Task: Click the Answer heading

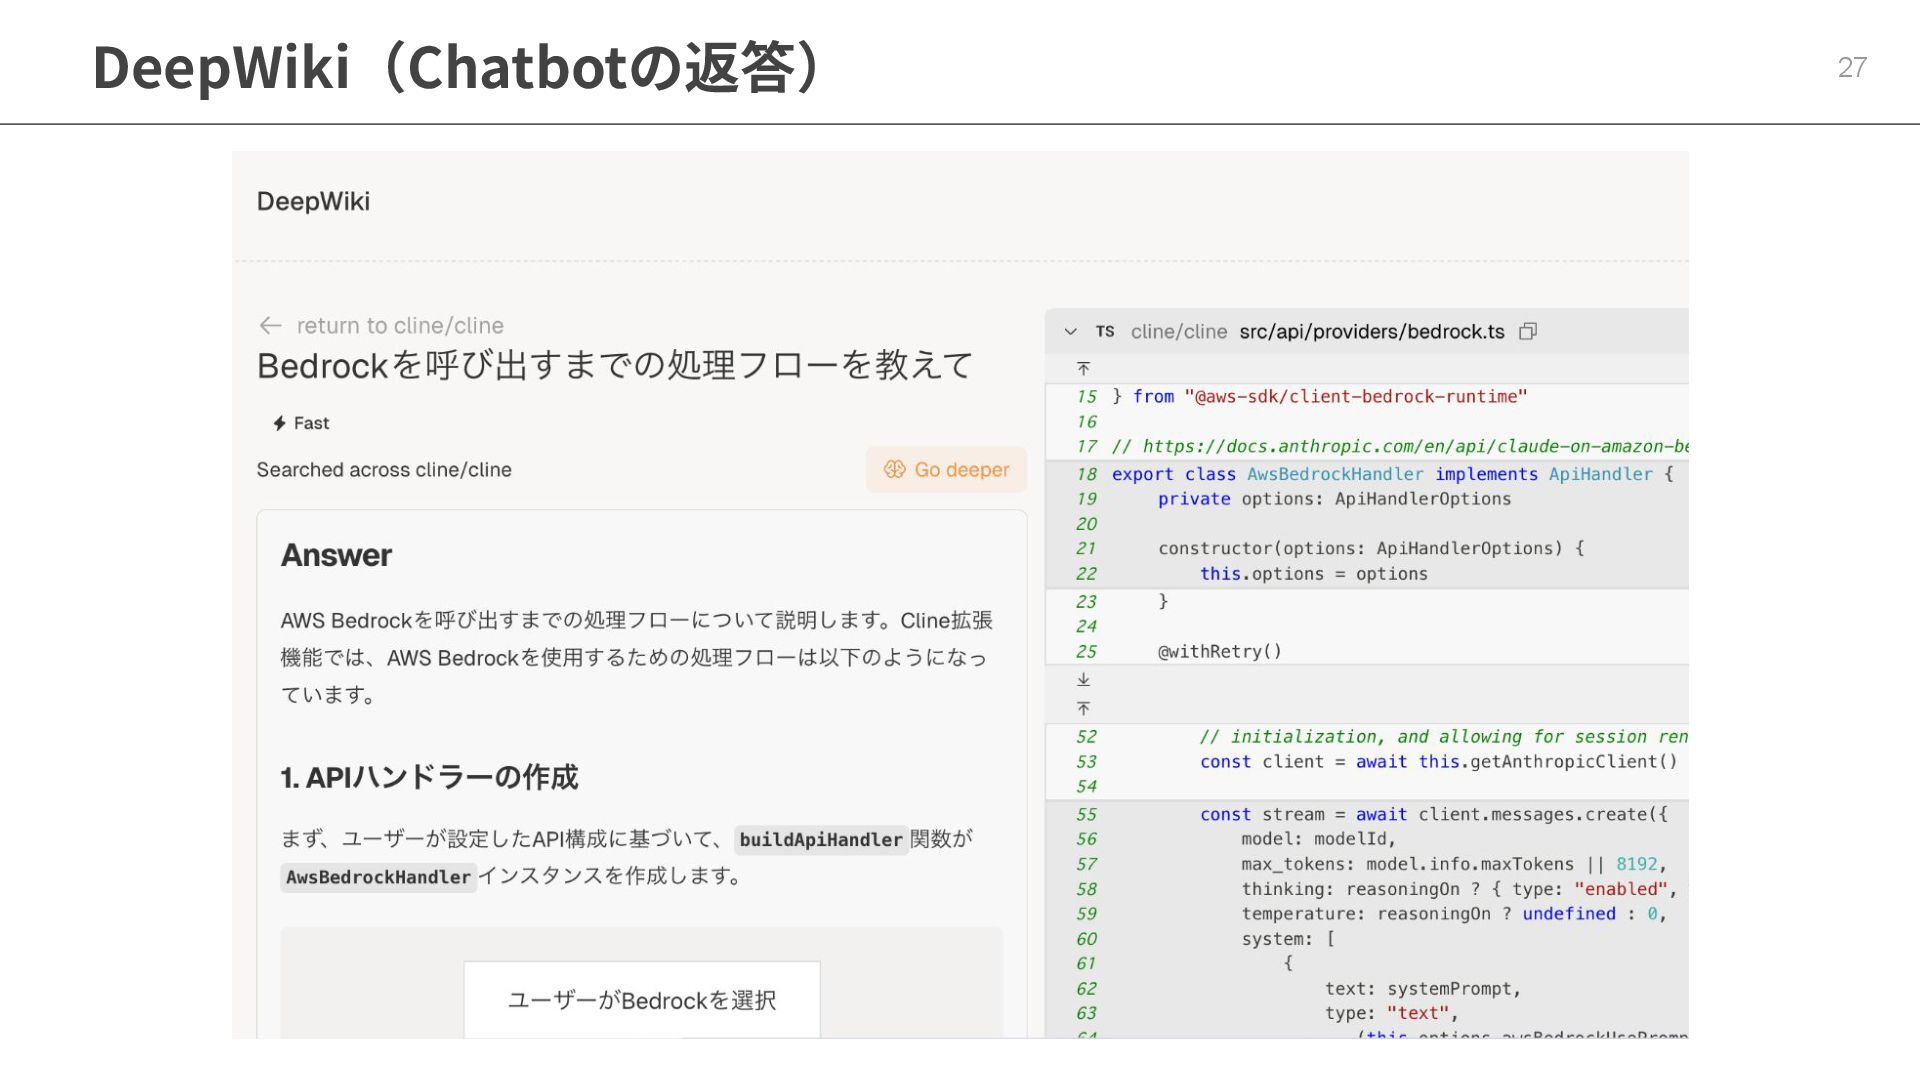Action: coord(336,555)
